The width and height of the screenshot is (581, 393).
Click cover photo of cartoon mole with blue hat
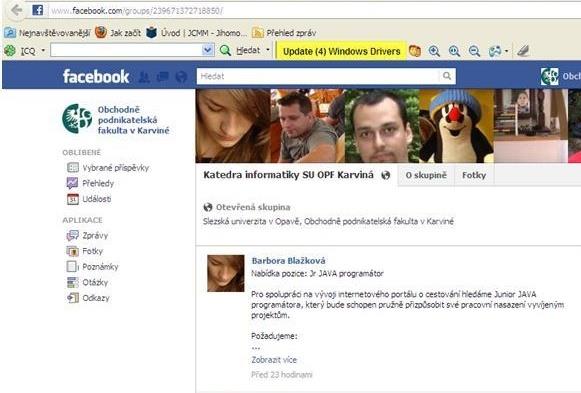(456, 126)
